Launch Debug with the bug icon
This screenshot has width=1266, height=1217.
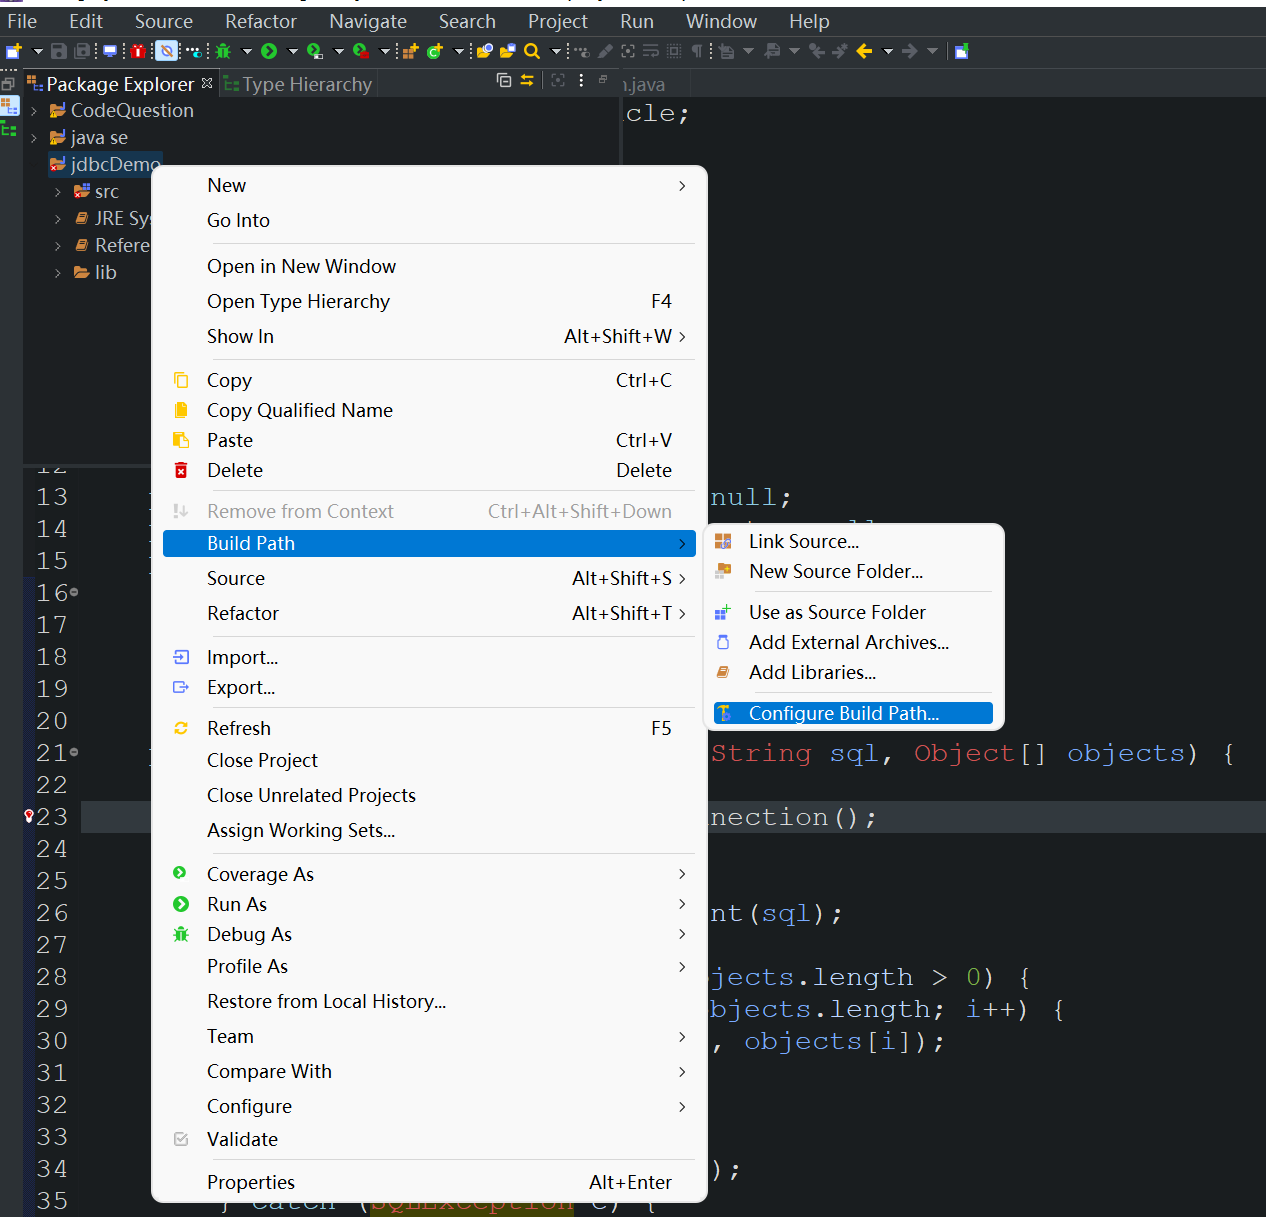click(x=222, y=51)
